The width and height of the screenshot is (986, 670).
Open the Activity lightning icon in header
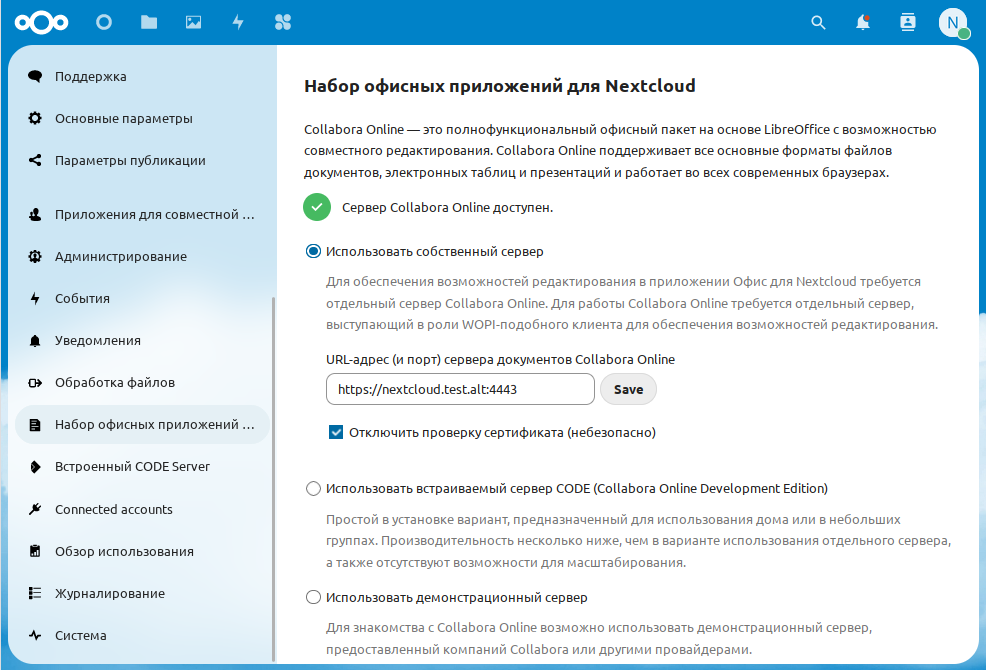pos(238,23)
